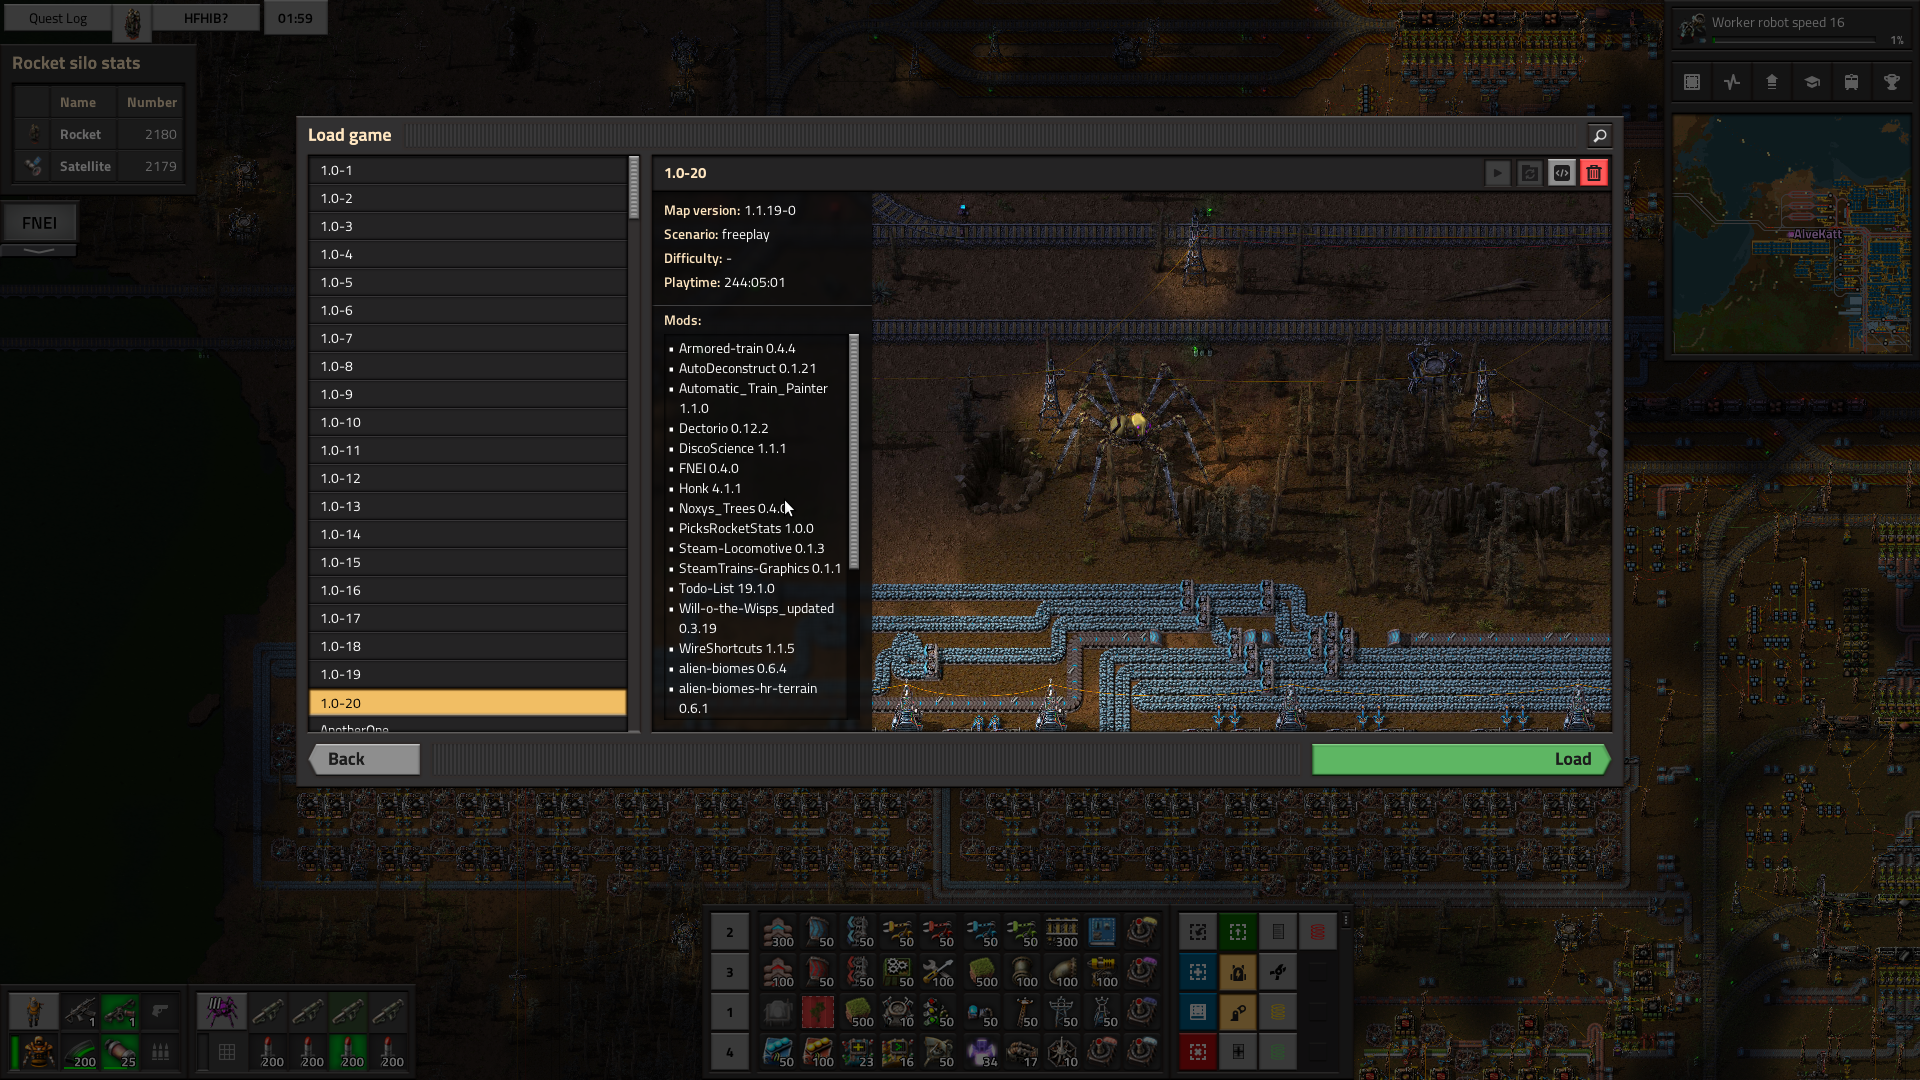
Task: Click the red delete save trash icon
Action: tap(1594, 173)
